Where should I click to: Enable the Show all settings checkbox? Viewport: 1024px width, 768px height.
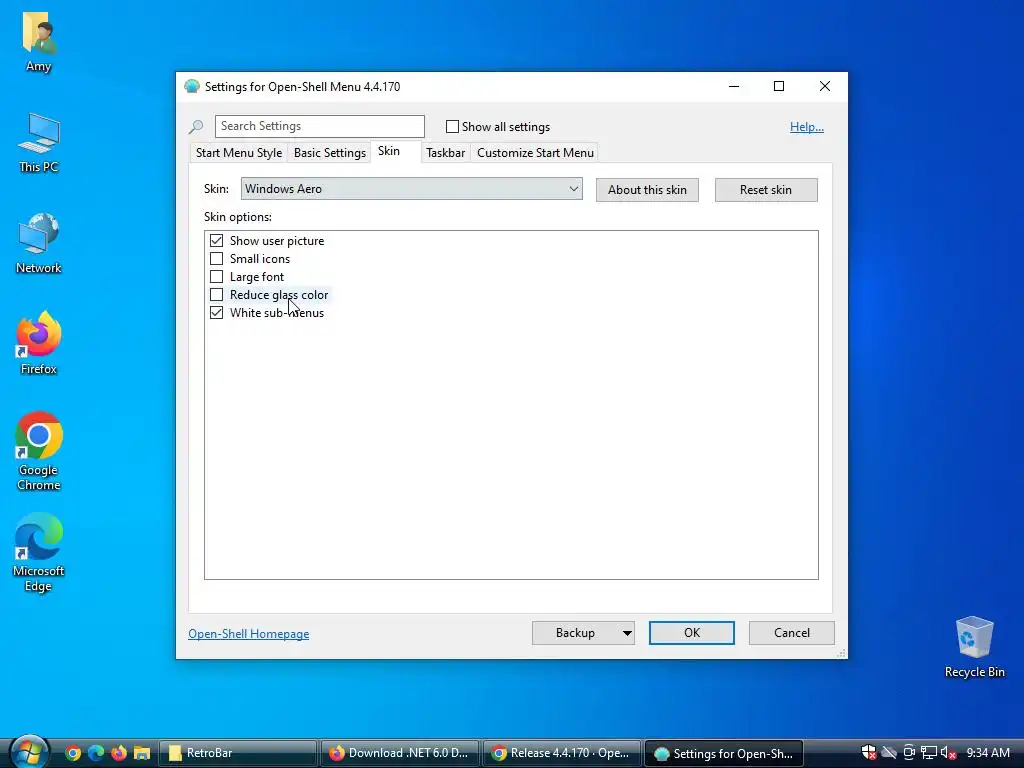coord(452,127)
